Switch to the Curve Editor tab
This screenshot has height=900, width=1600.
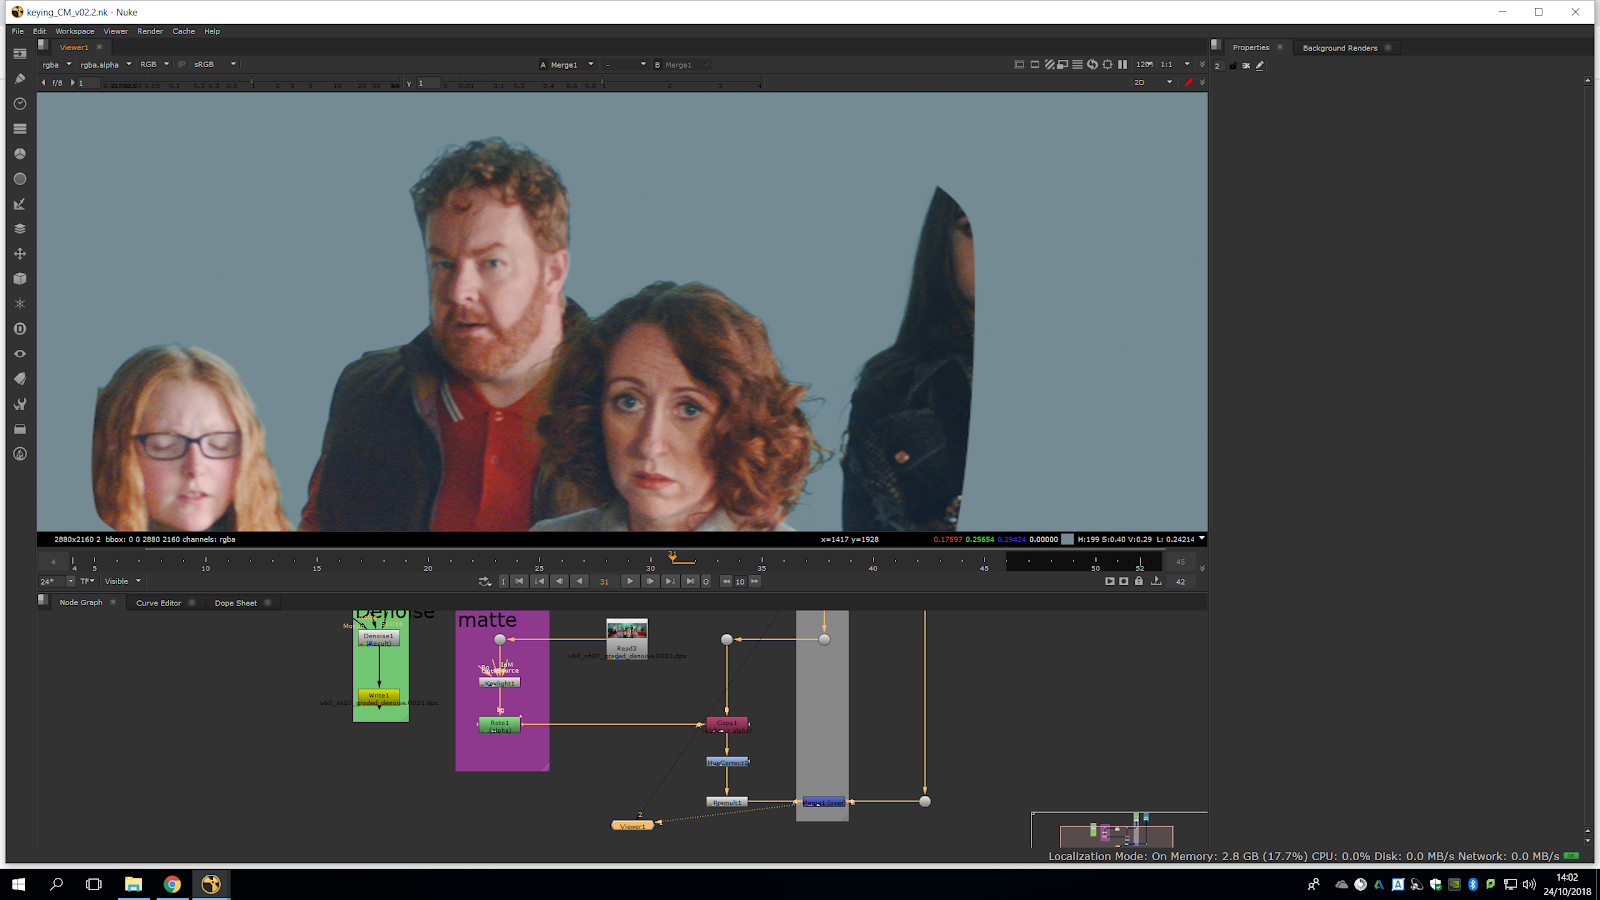159,603
